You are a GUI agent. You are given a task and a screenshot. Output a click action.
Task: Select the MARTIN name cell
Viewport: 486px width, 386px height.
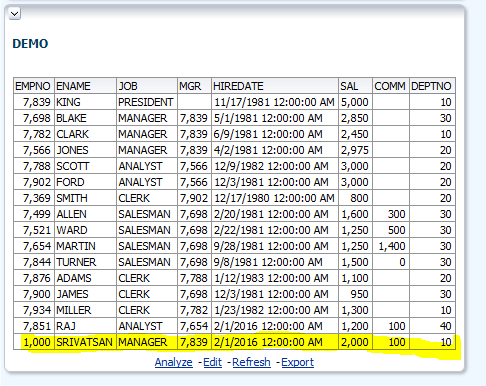click(85, 246)
